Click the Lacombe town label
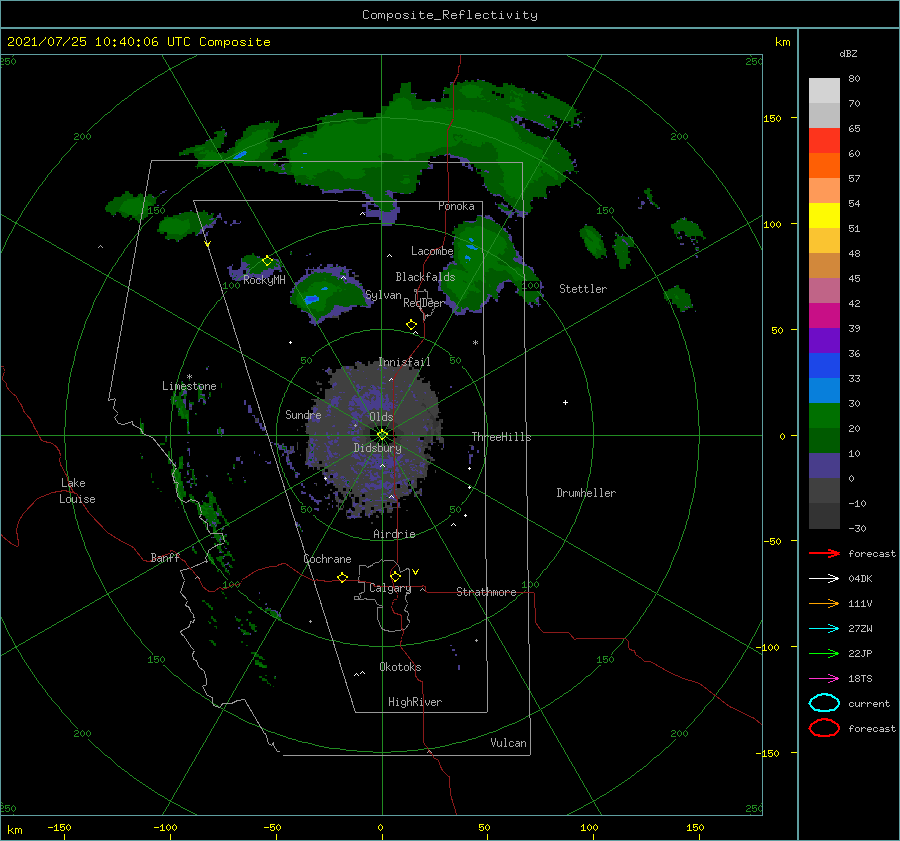 click(432, 251)
